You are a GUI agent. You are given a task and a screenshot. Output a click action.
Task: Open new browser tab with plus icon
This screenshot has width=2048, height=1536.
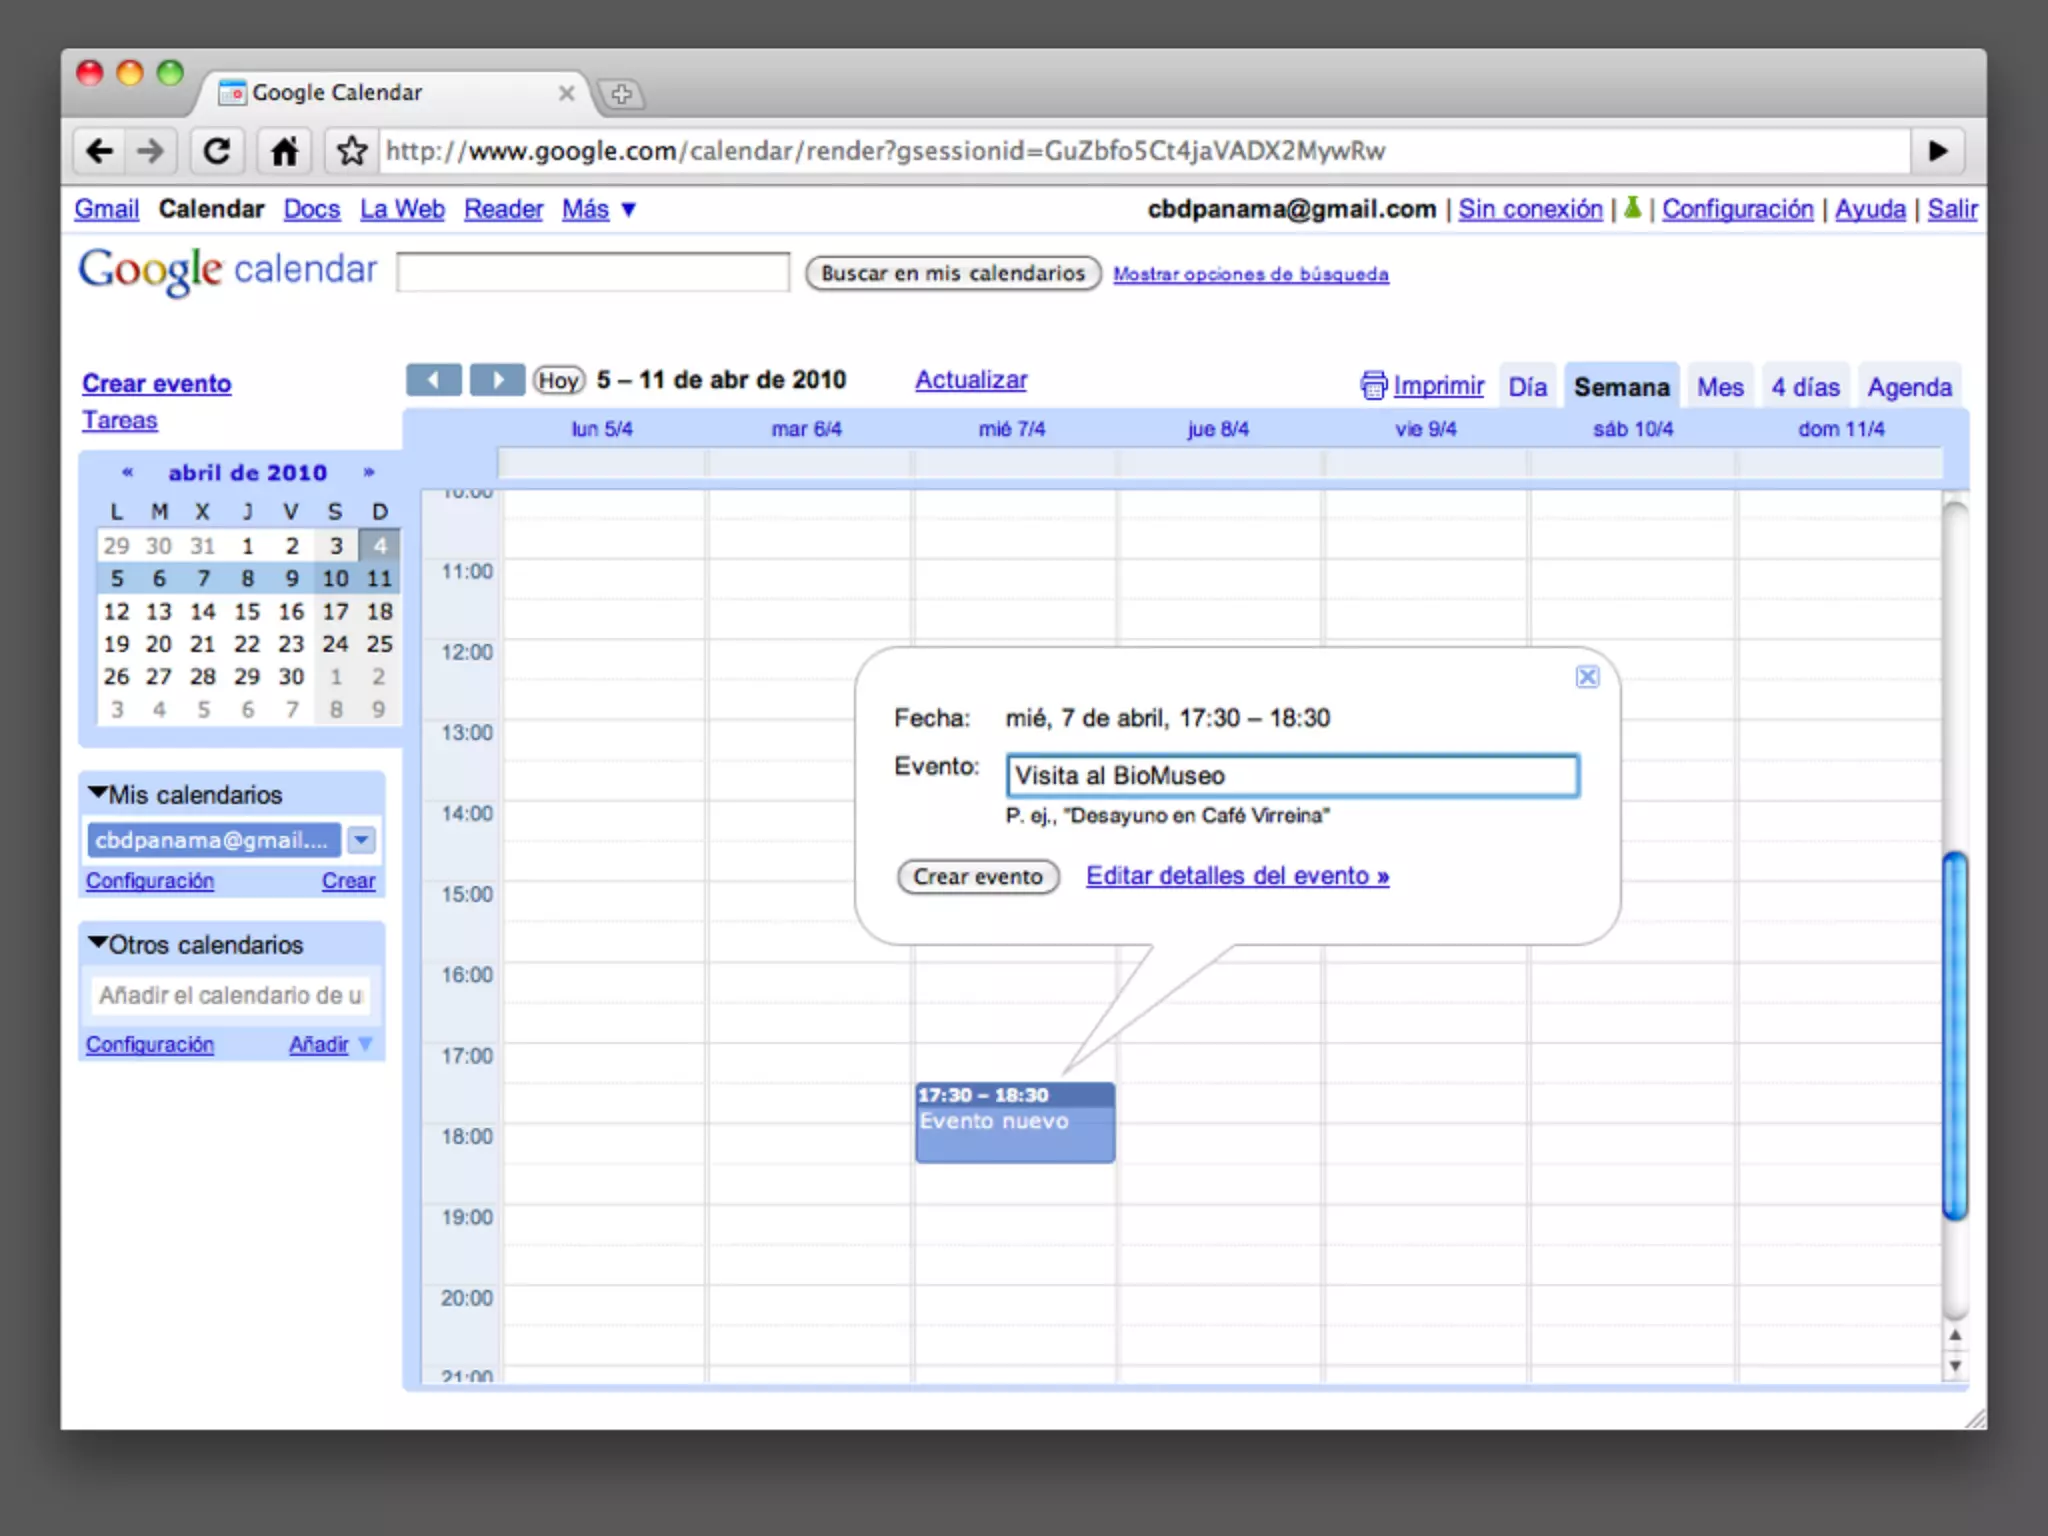coord(621,94)
